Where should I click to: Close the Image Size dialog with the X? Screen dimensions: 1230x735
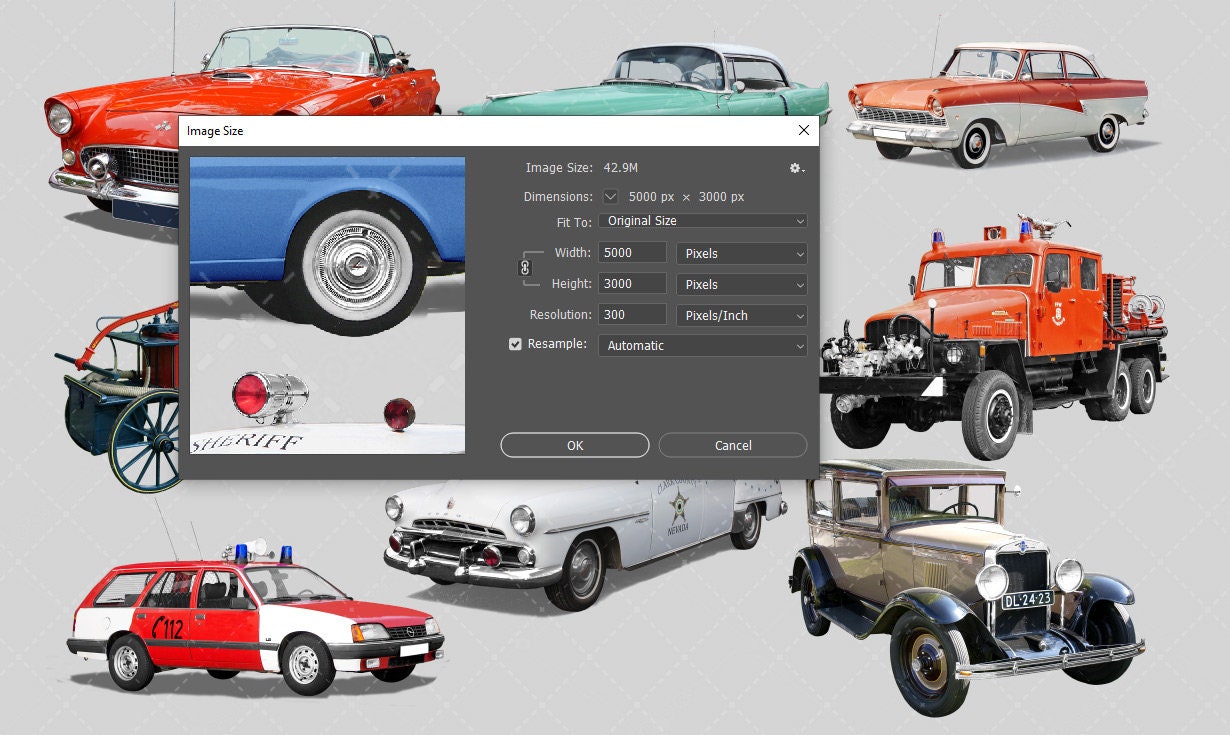click(804, 130)
